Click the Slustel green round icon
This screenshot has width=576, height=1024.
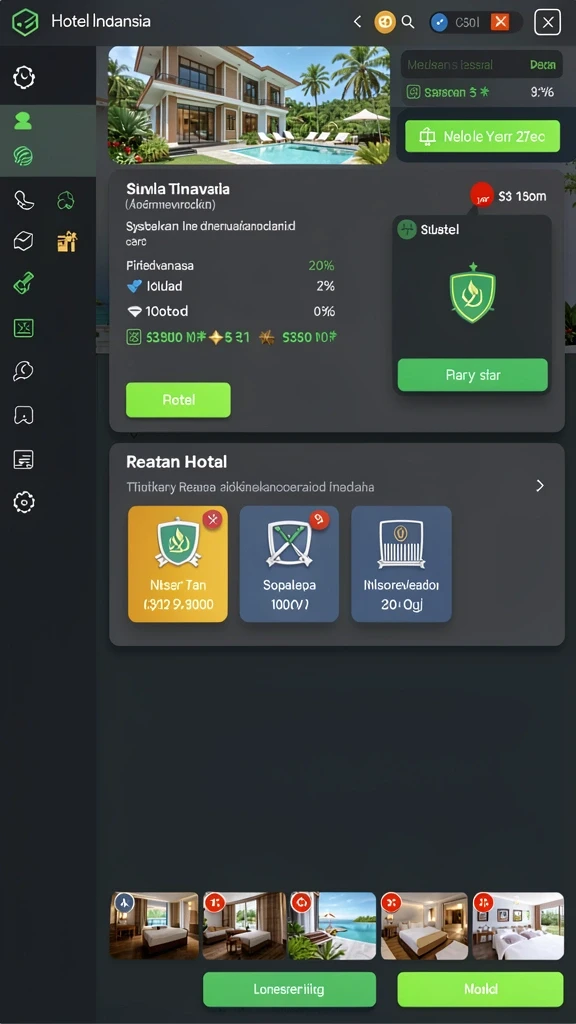407,229
